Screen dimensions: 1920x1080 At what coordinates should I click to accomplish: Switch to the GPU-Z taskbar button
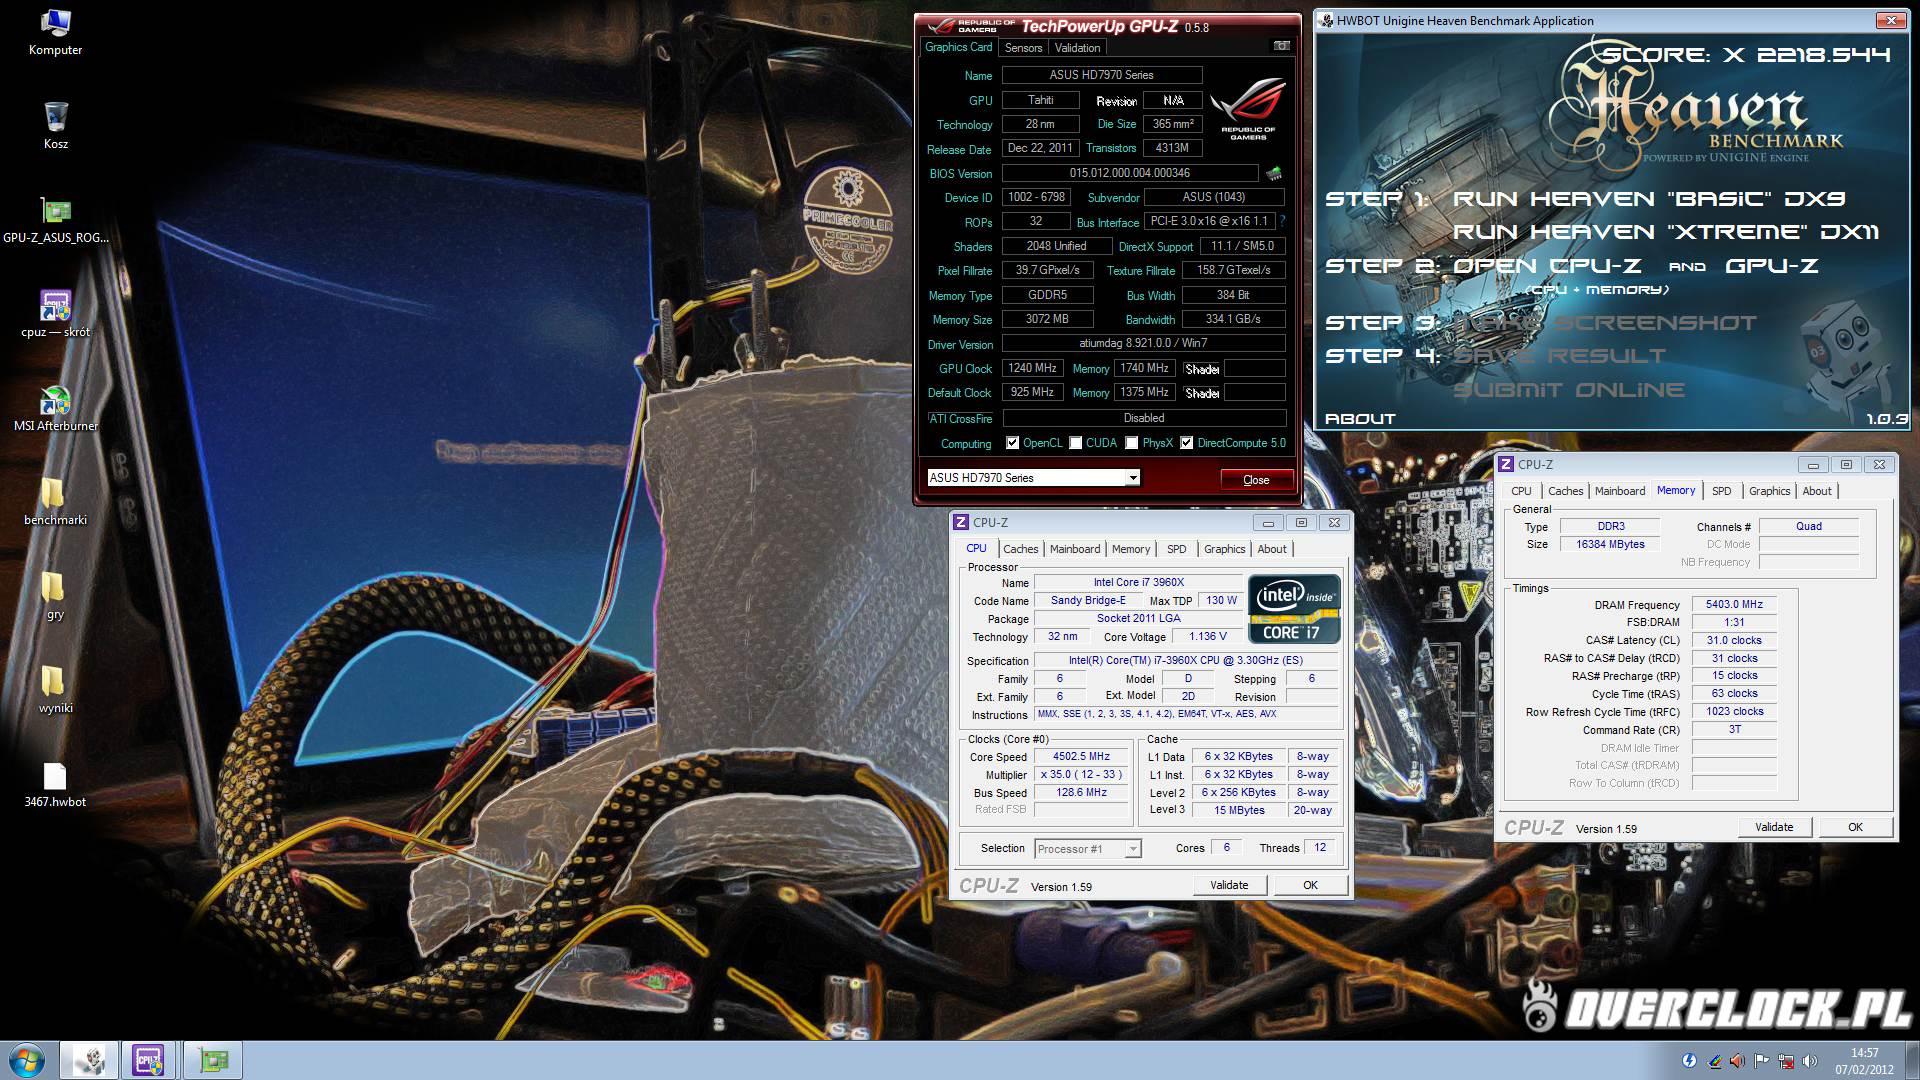coord(212,1060)
